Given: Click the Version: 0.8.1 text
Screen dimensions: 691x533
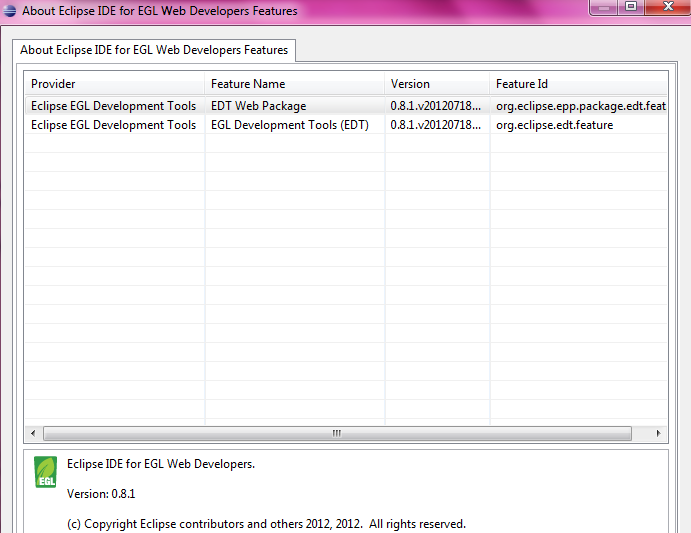Looking at the screenshot, I should tap(101, 494).
